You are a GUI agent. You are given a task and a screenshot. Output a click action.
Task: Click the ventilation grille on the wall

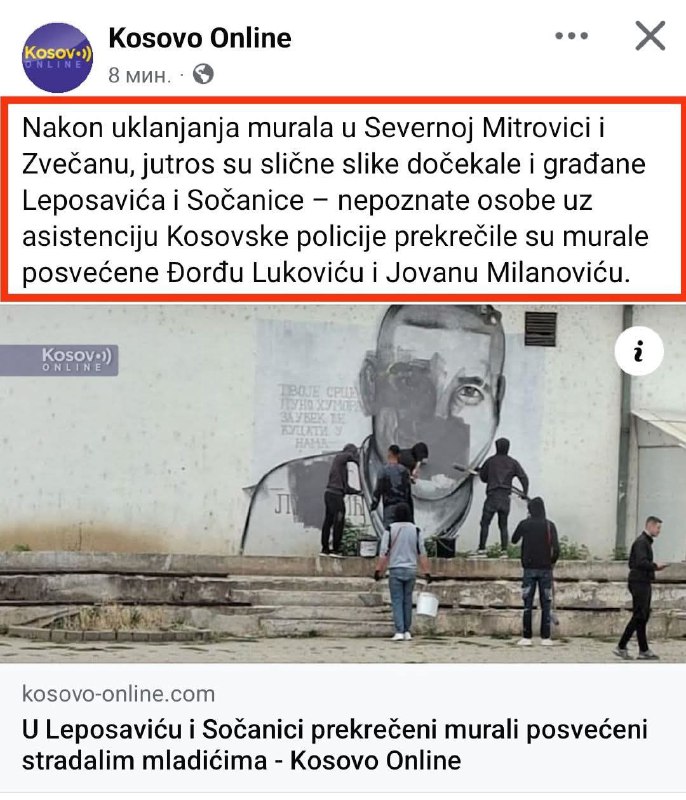[x=540, y=328]
